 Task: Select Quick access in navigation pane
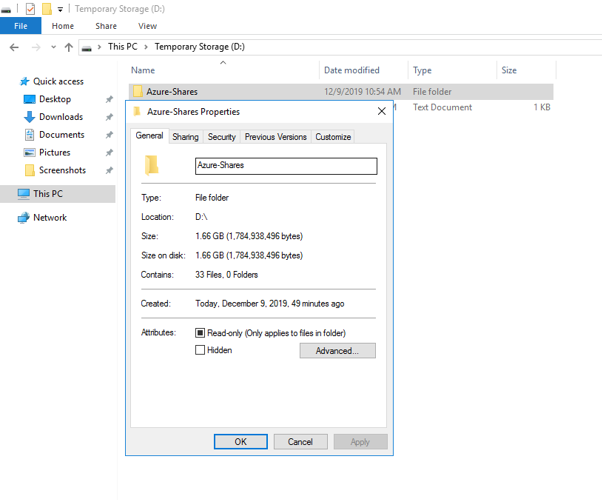(58, 81)
